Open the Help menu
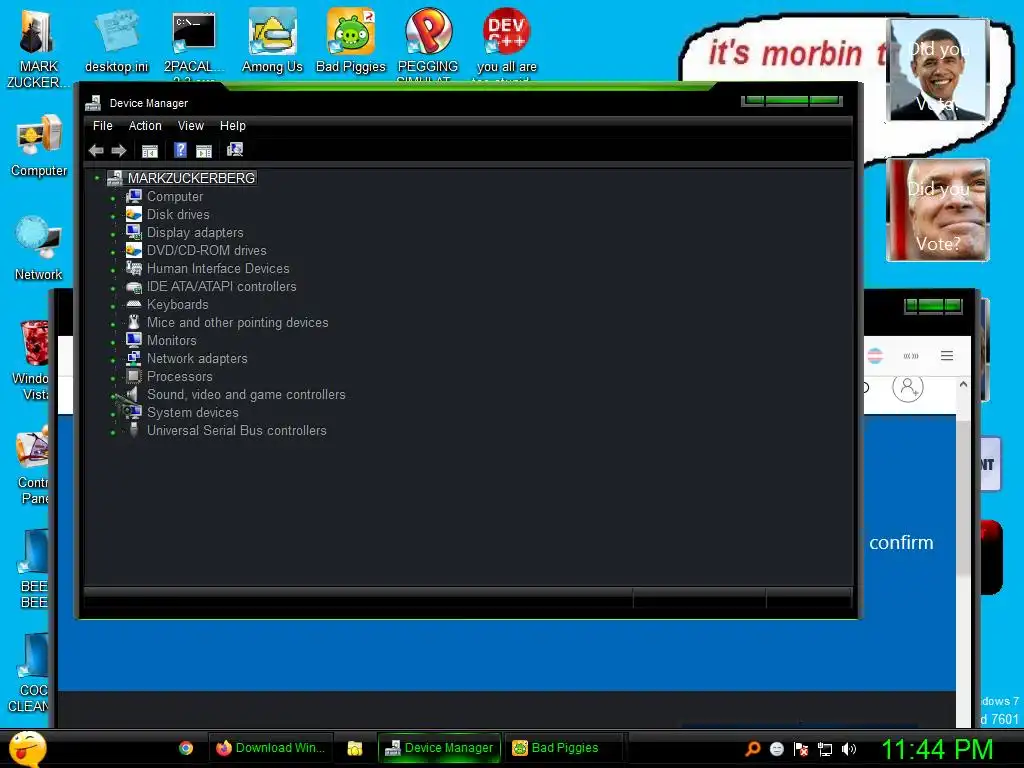This screenshot has height=768, width=1024. click(x=232, y=125)
